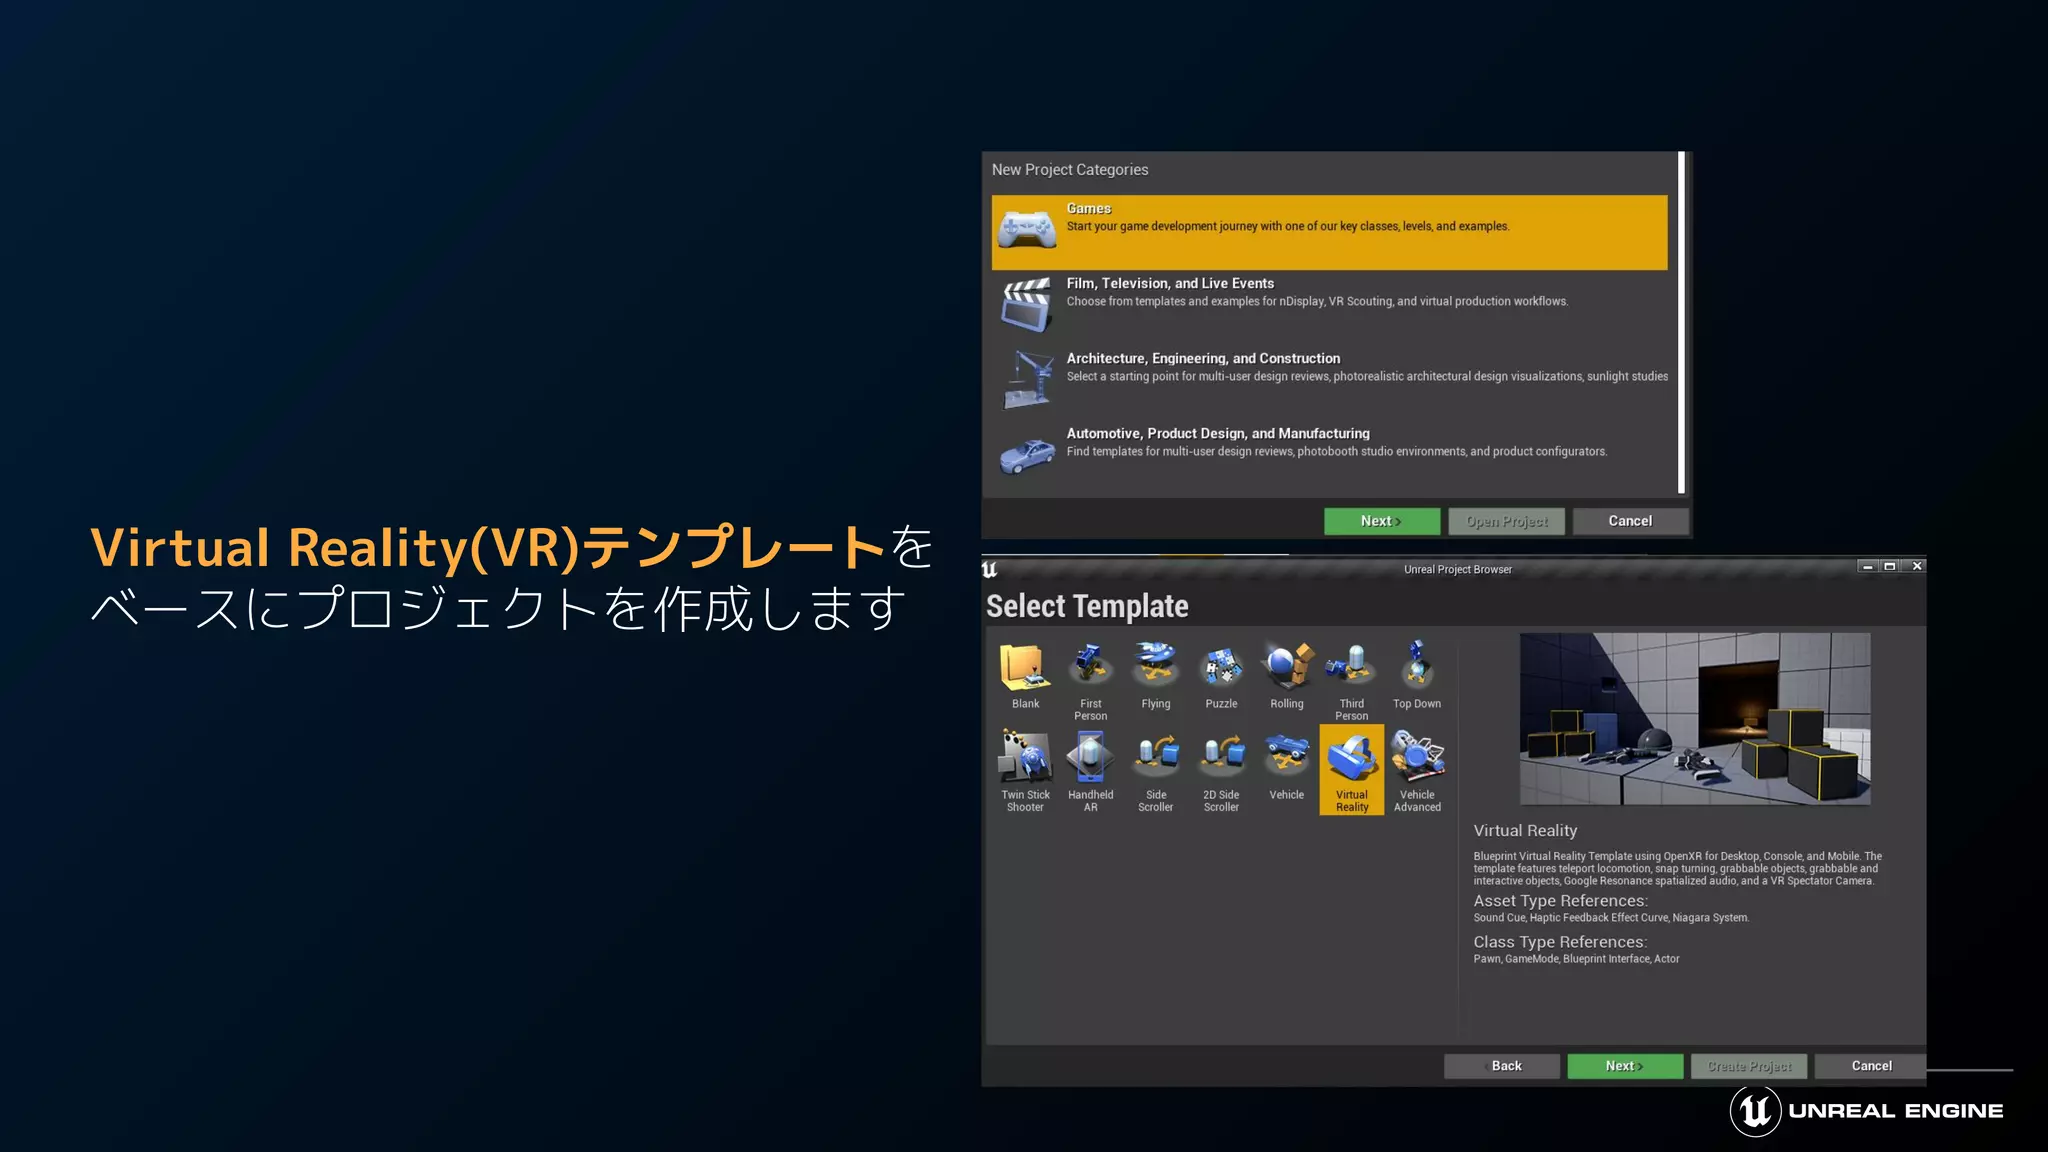Maximize the Unreal Project Browser window
This screenshot has width=2048, height=1152.
[x=1890, y=566]
